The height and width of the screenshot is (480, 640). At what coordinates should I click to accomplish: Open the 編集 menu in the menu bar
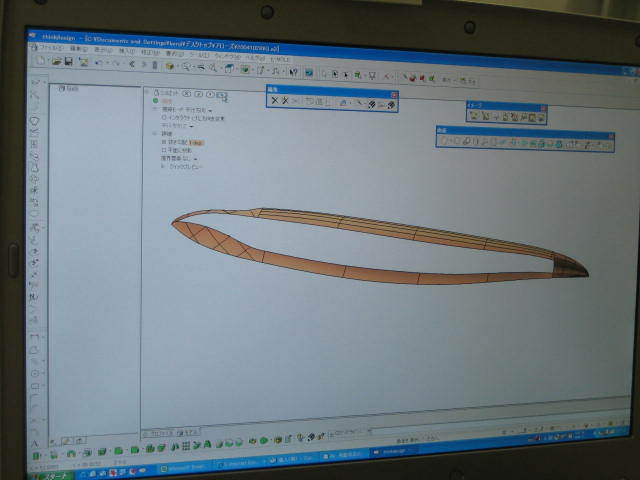[78, 49]
